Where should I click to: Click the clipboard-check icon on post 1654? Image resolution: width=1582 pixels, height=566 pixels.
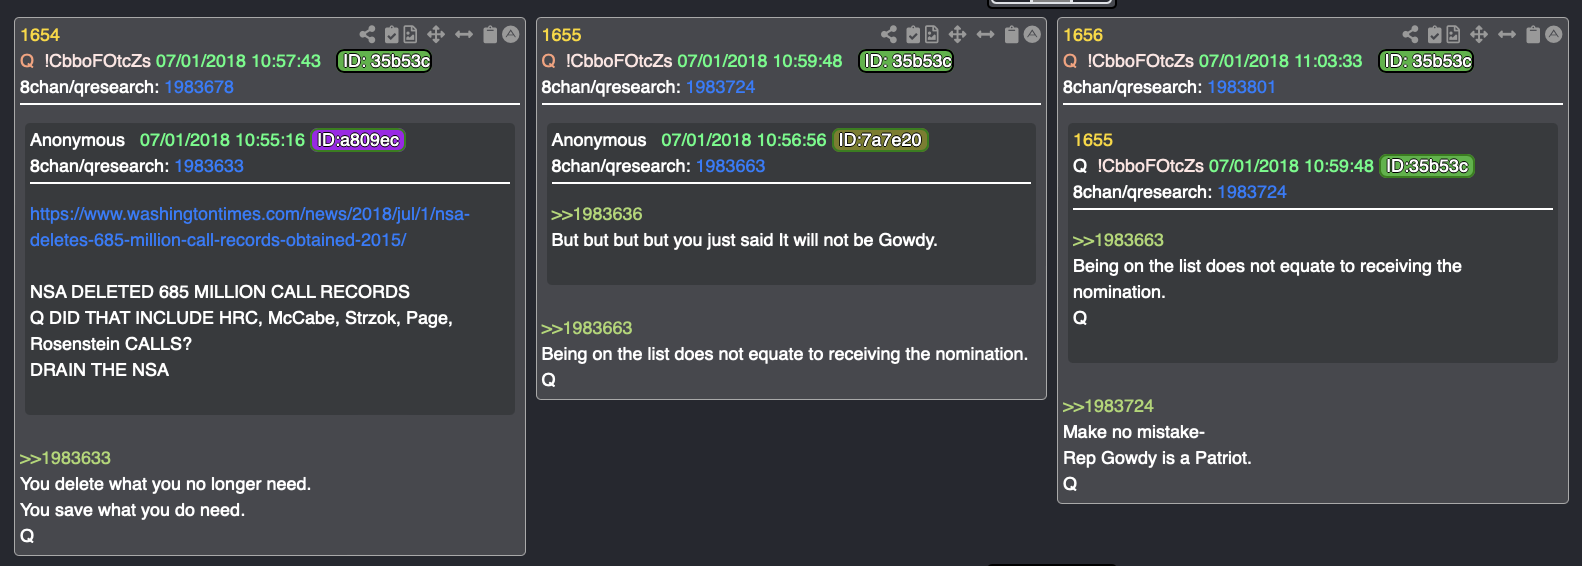(x=392, y=35)
